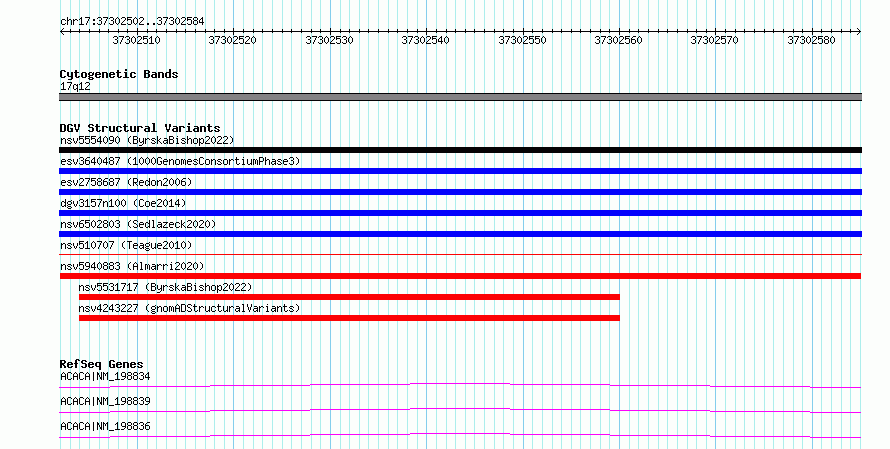Open variant label nsv5554090 (ByrskaBishop2022)
Screen dimensions: 890x449
coord(147,140)
